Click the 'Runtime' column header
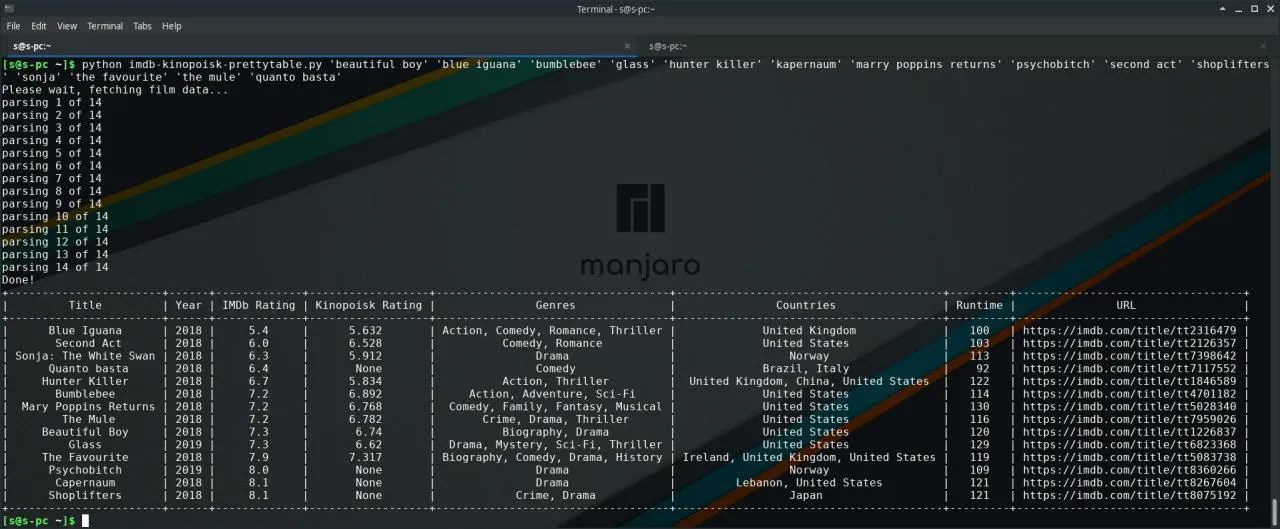This screenshot has height=529, width=1280. [x=979, y=306]
